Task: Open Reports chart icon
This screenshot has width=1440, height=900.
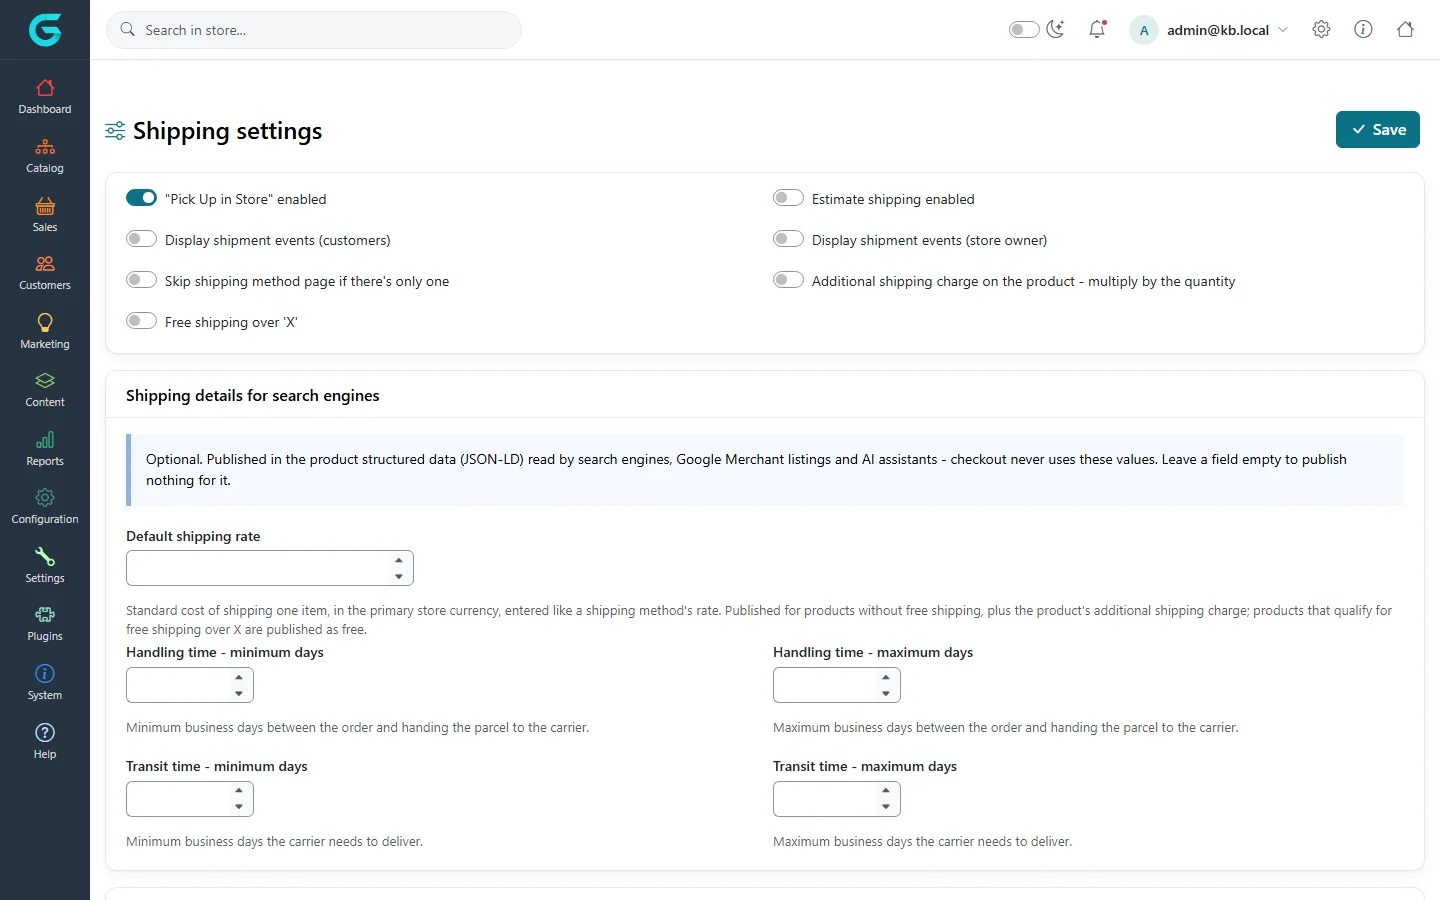Action: [x=45, y=440]
